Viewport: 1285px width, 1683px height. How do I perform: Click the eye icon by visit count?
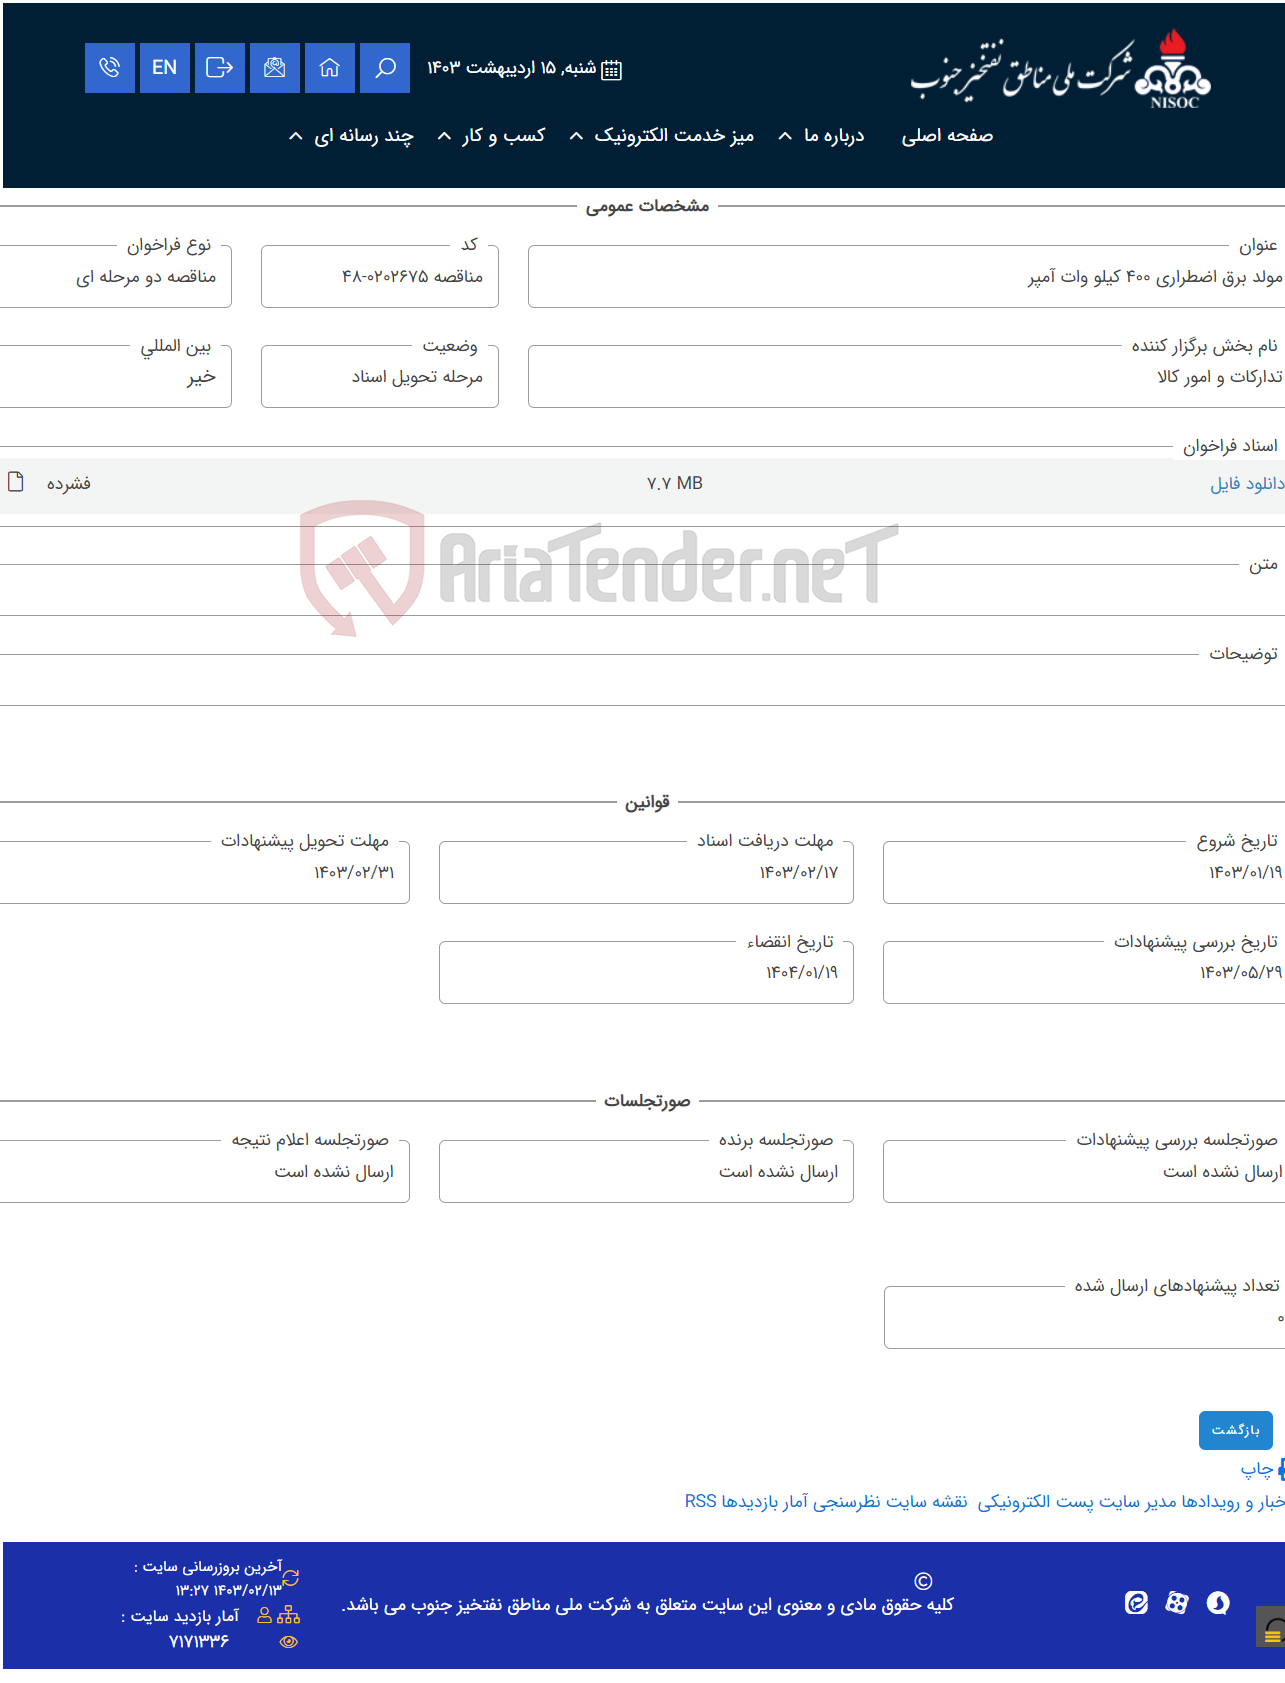click(289, 1641)
